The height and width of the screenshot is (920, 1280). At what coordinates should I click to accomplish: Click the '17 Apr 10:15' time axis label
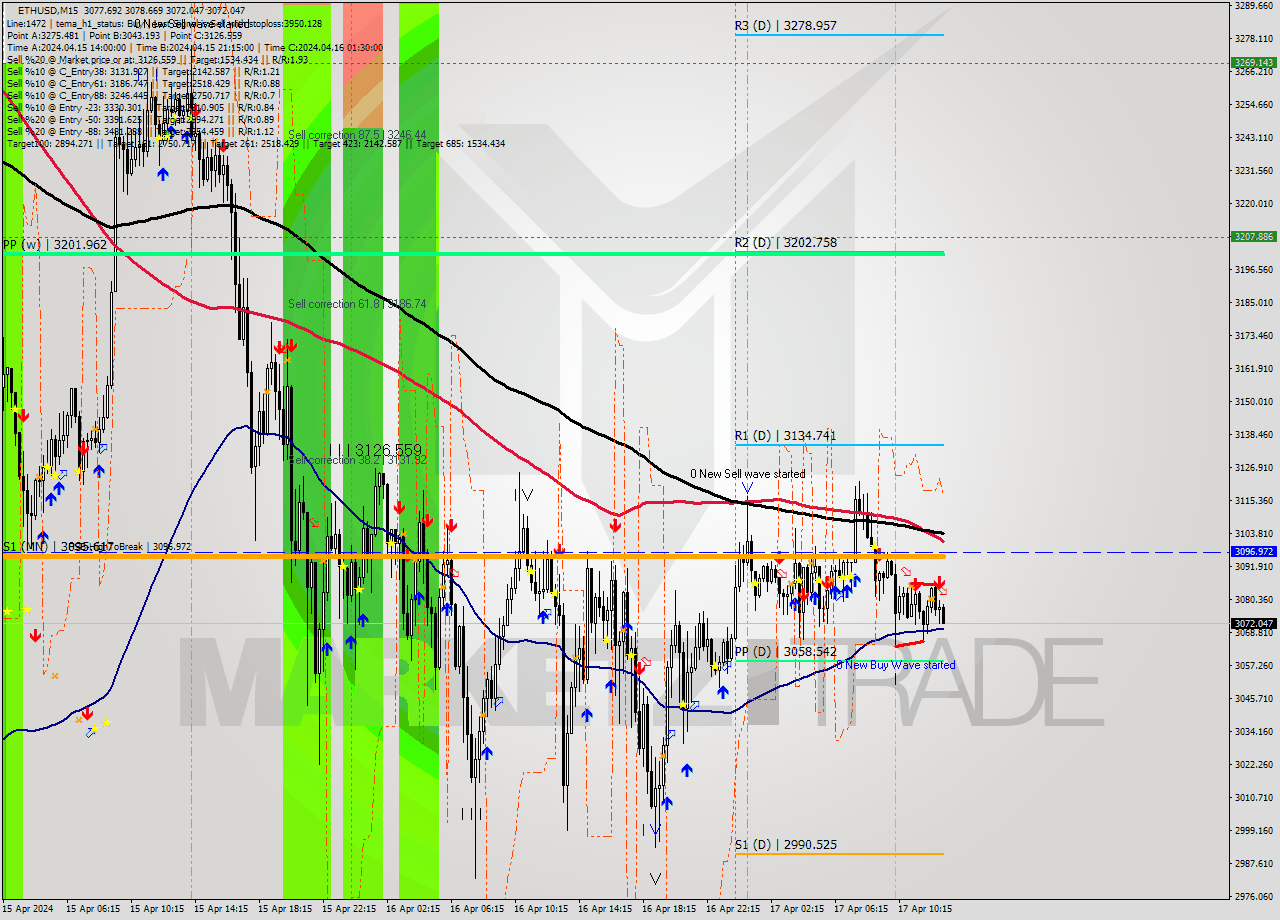[x=925, y=909]
